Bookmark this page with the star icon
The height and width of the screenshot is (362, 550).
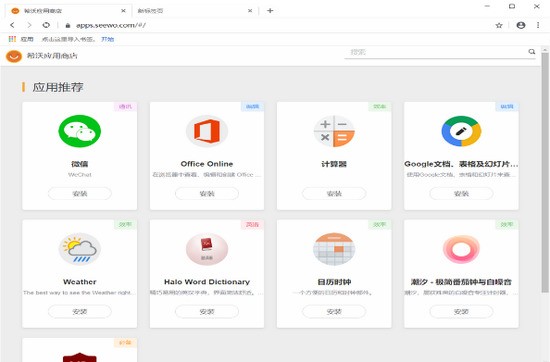click(499, 25)
